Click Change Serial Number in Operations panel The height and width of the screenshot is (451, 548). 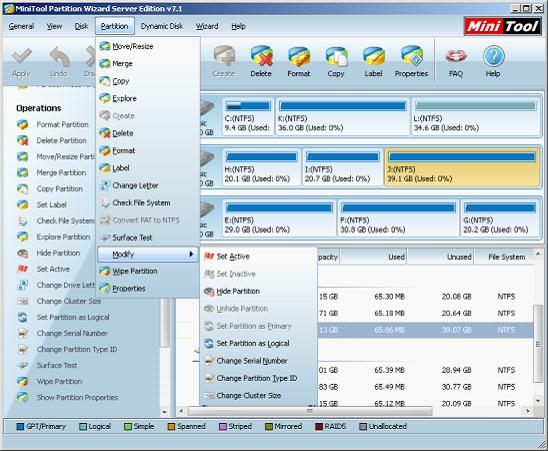72,334
